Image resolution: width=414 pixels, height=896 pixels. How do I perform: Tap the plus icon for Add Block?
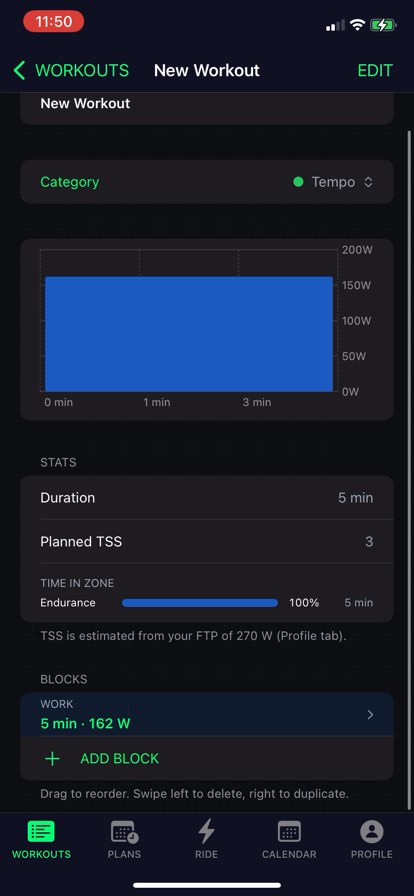point(52,759)
